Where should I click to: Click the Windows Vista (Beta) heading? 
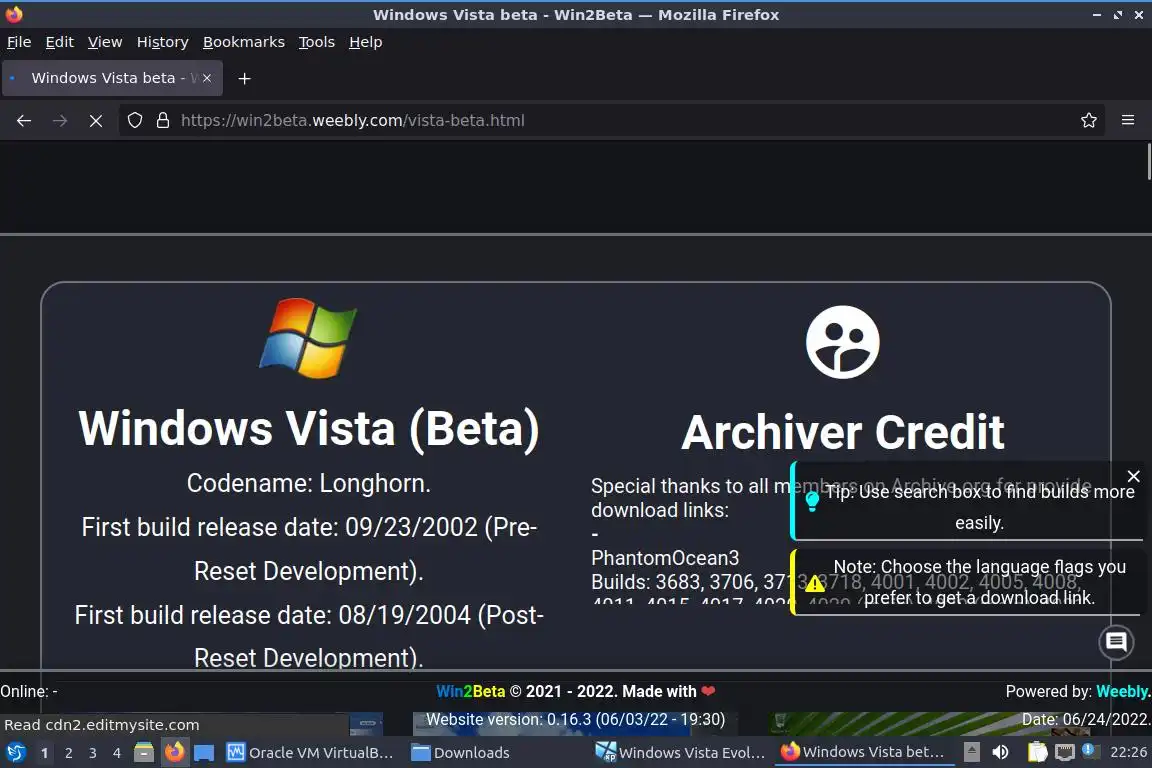click(309, 428)
